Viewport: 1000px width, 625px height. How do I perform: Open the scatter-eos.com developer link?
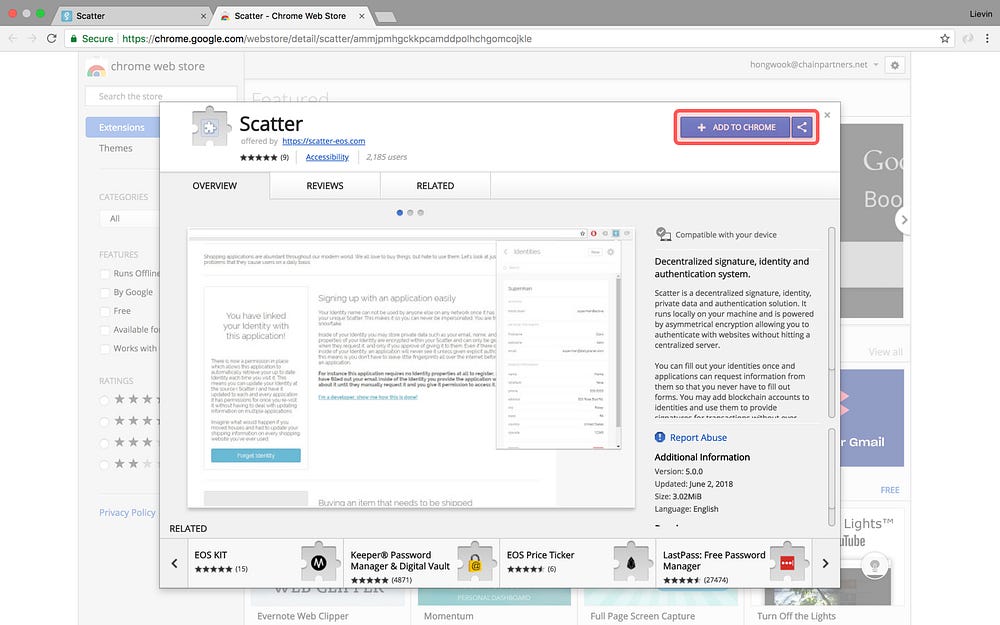click(x=323, y=141)
